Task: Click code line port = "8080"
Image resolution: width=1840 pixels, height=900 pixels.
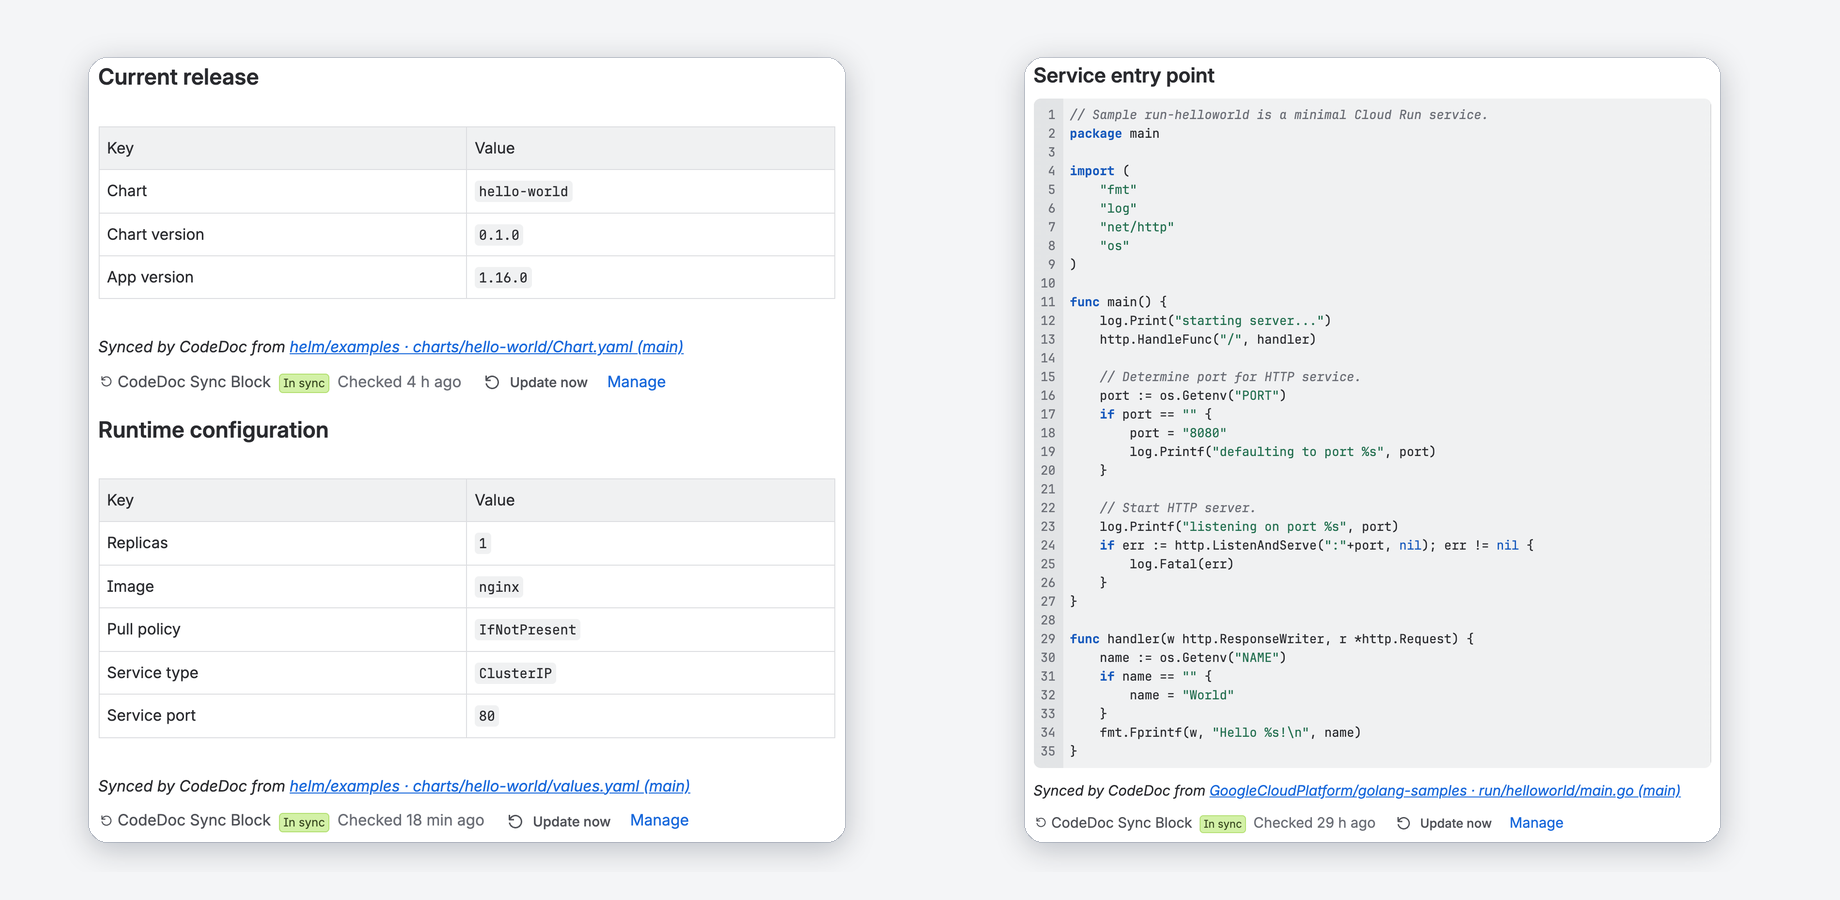Action: pyautogui.click(x=1178, y=433)
